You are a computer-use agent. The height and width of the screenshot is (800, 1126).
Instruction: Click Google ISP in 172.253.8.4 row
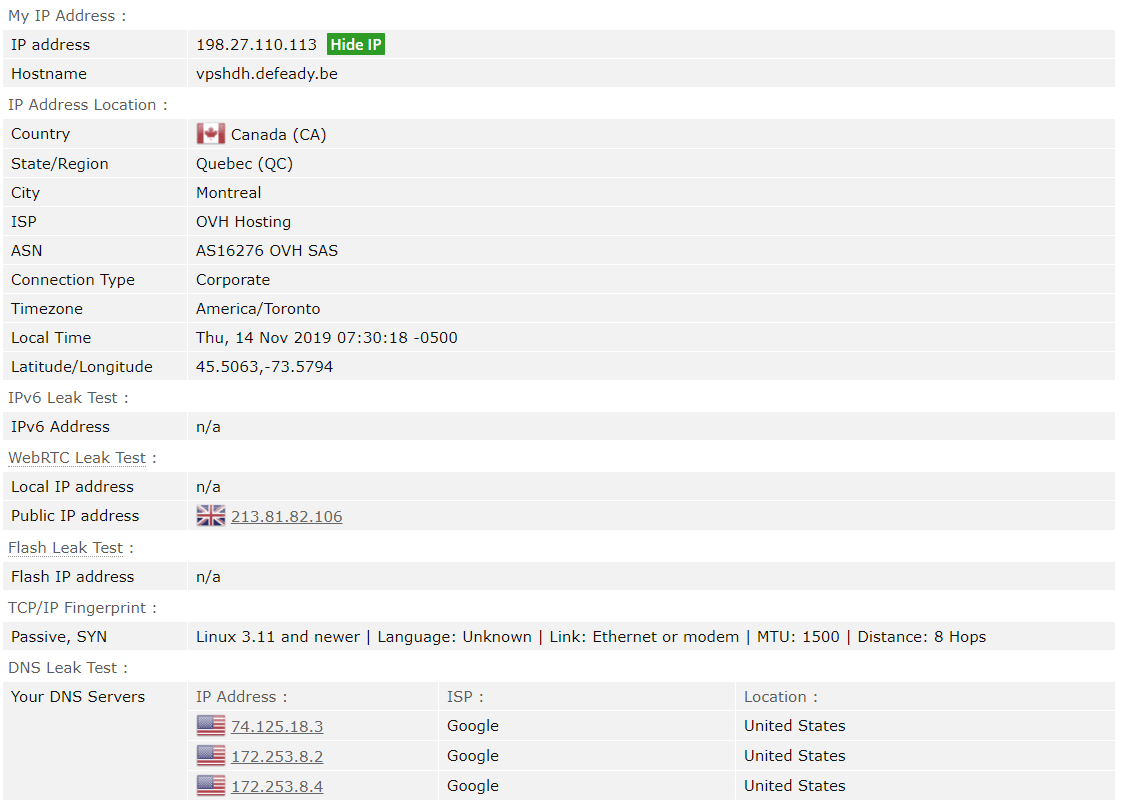point(473,786)
